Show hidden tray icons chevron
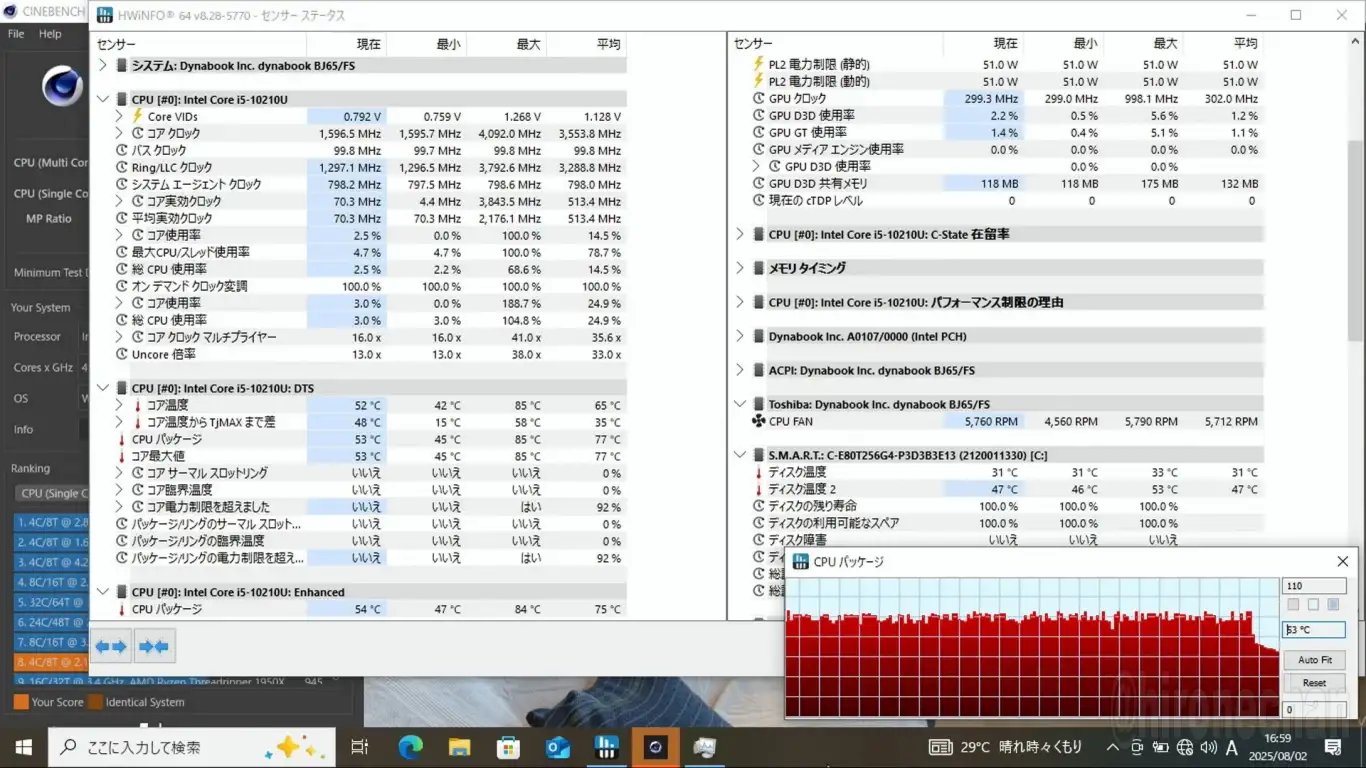Viewport: 1366px width, 768px height. 1113,747
